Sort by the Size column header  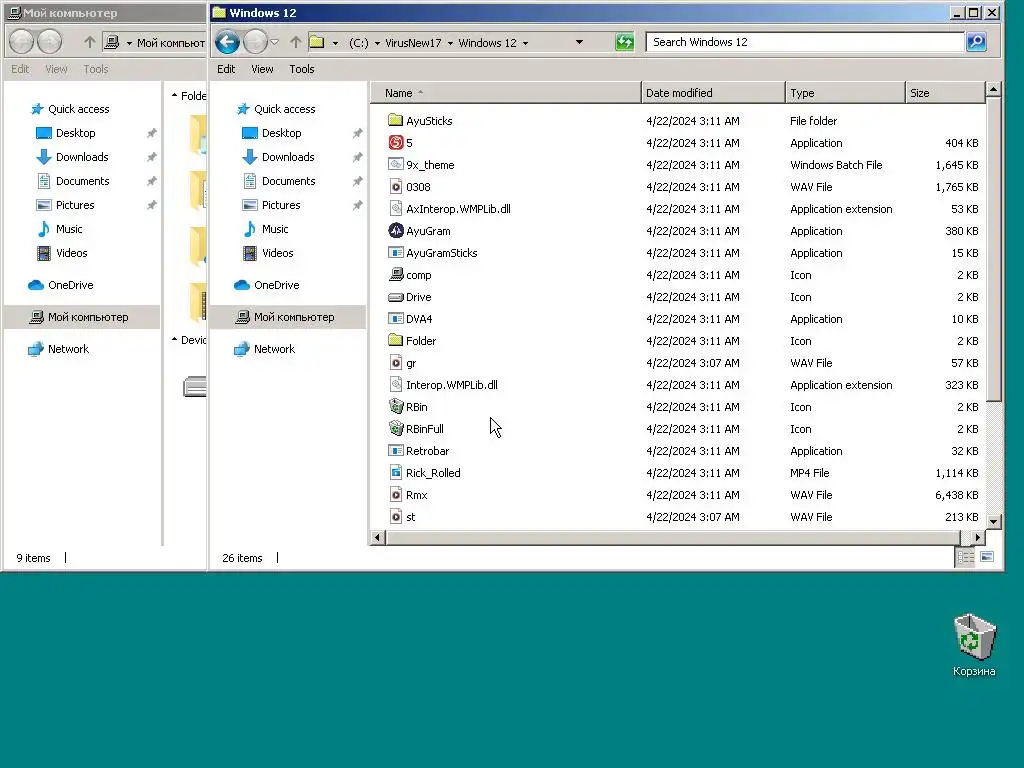pos(944,93)
